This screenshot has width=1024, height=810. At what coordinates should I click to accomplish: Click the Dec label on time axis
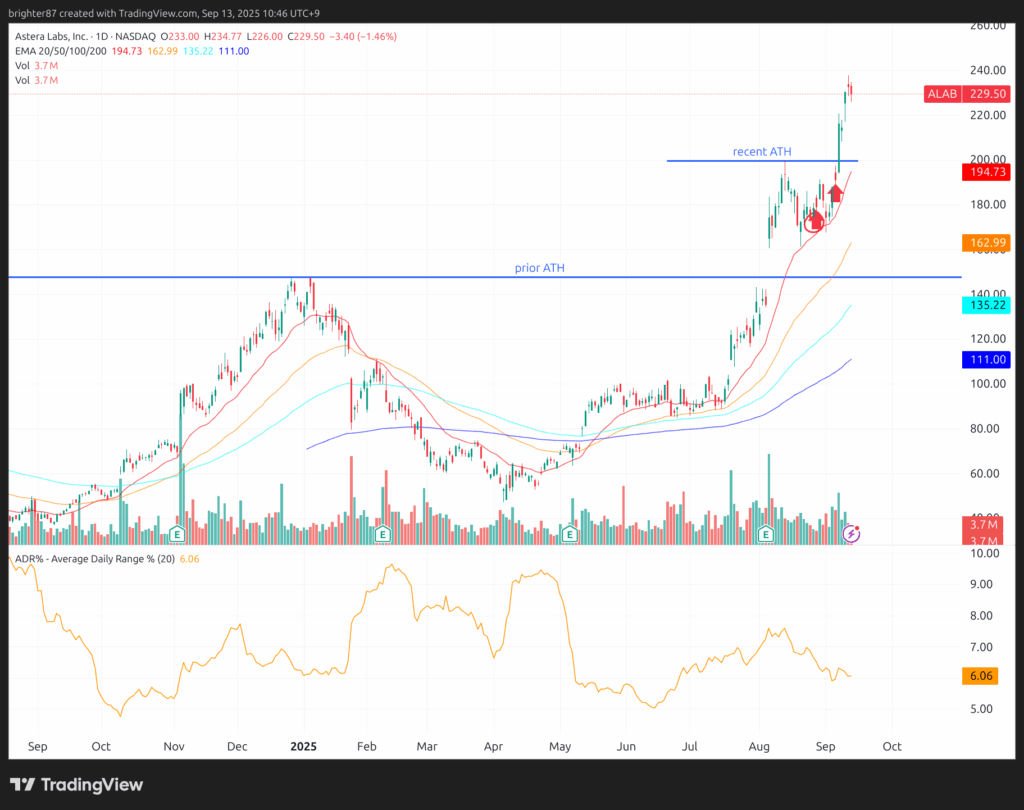[237, 746]
